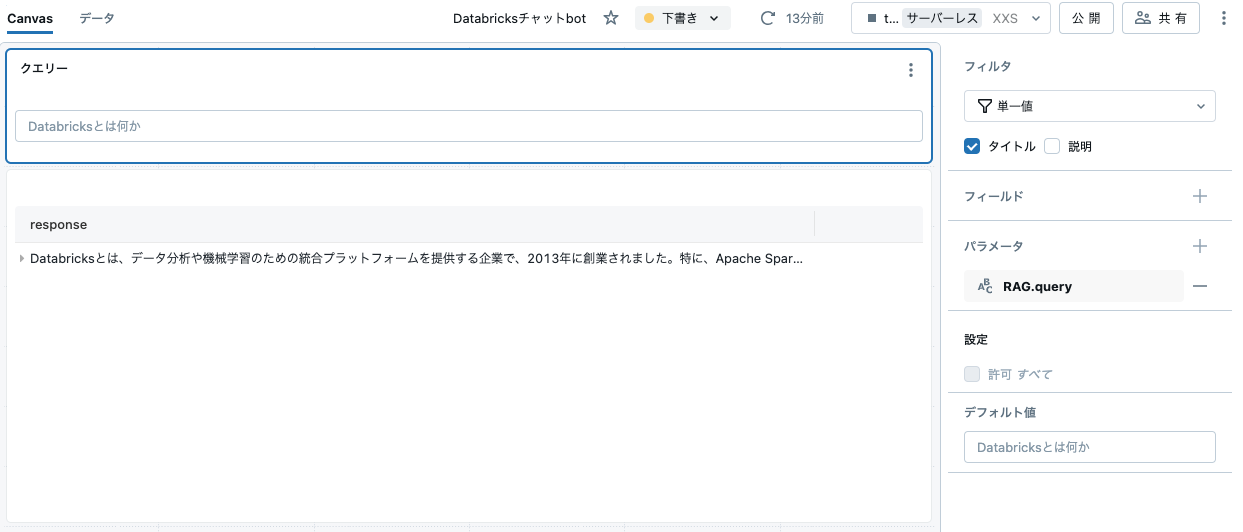The height and width of the screenshot is (532, 1243).
Task: Open the 下書き status dropdown
Action: [x=683, y=18]
